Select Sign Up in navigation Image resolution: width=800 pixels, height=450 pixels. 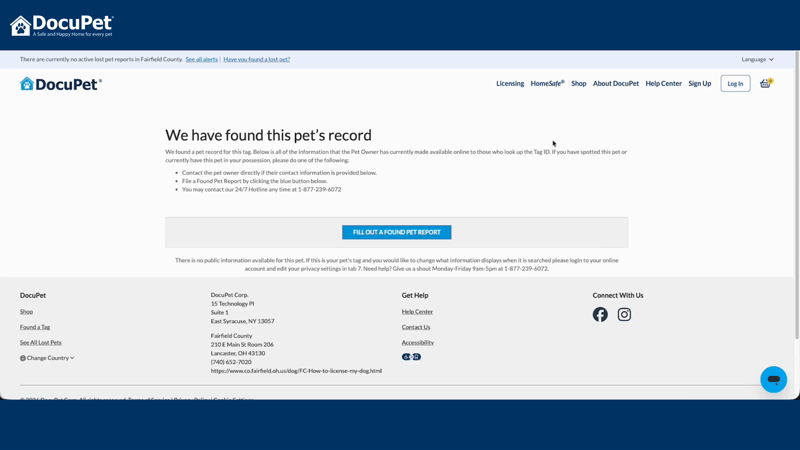699,84
